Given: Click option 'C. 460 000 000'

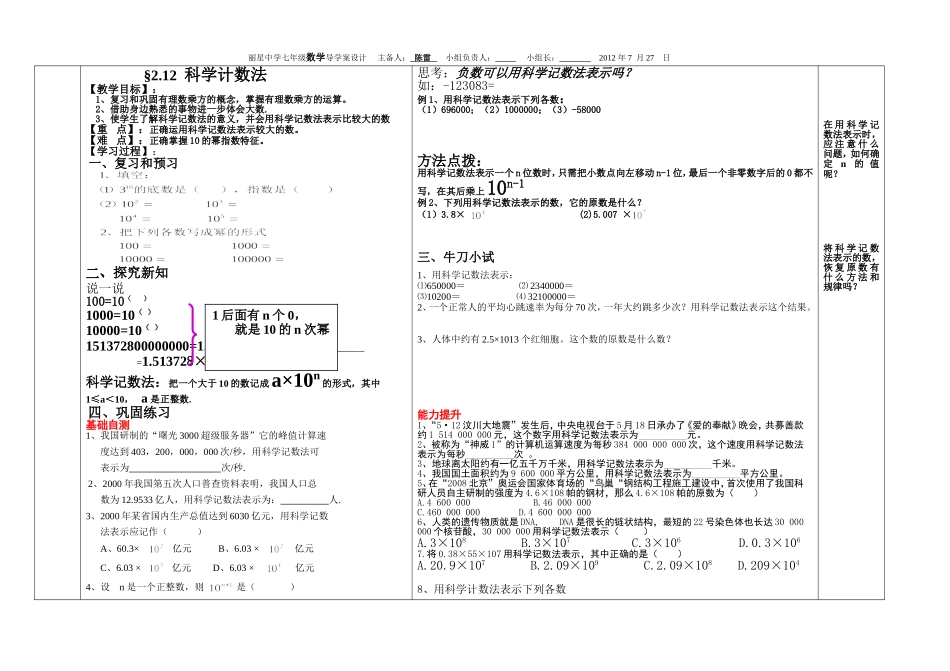Looking at the screenshot, I should (x=448, y=512).
